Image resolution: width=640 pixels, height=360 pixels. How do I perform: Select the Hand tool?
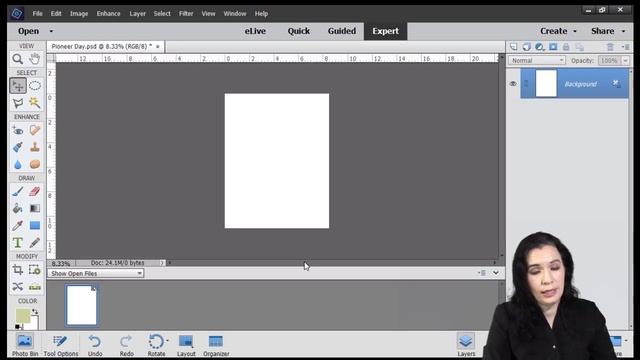[35, 59]
